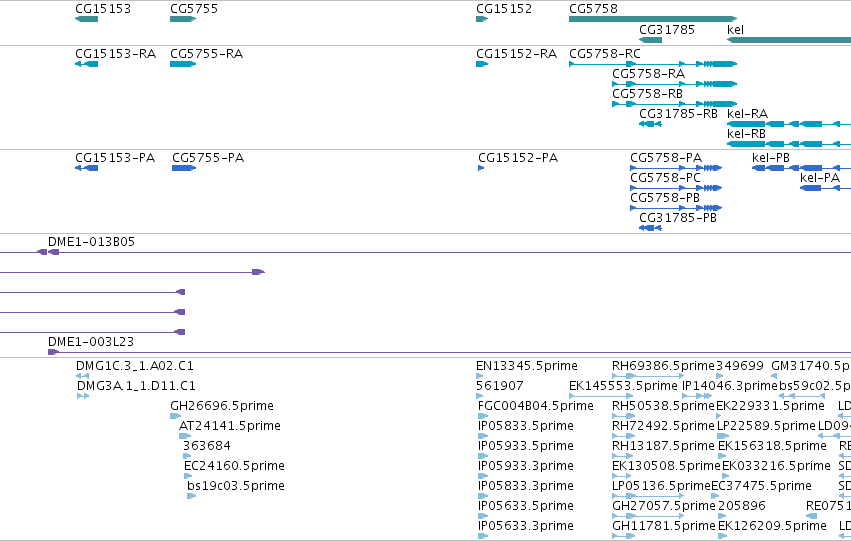Open EST DMG3A.1_1.D11.C1 label

[136, 386]
